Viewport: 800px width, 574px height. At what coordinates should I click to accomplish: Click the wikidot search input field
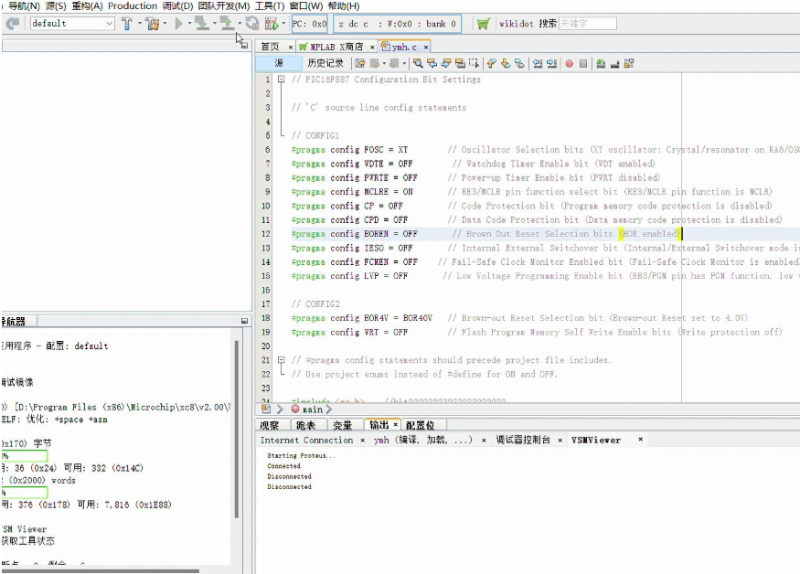[x=588, y=23]
